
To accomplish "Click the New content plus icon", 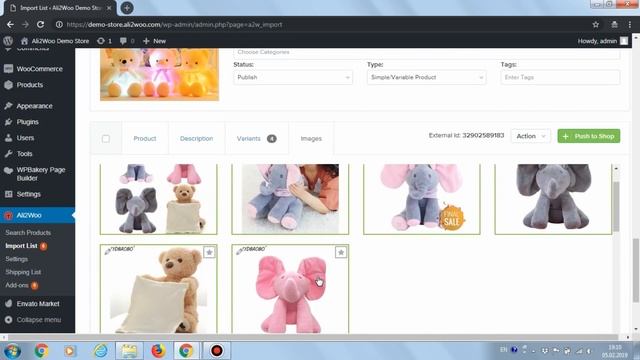I will pyautogui.click(x=146, y=41).
